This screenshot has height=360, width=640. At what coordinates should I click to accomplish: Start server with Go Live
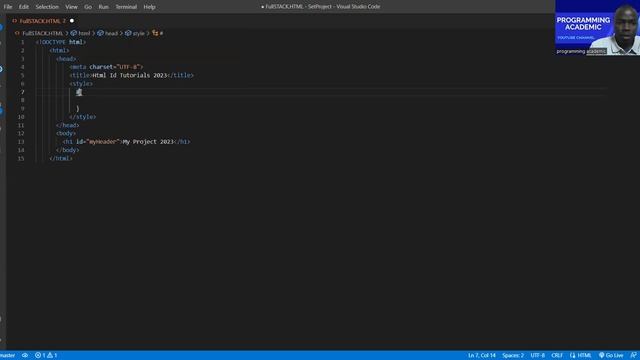click(611, 356)
